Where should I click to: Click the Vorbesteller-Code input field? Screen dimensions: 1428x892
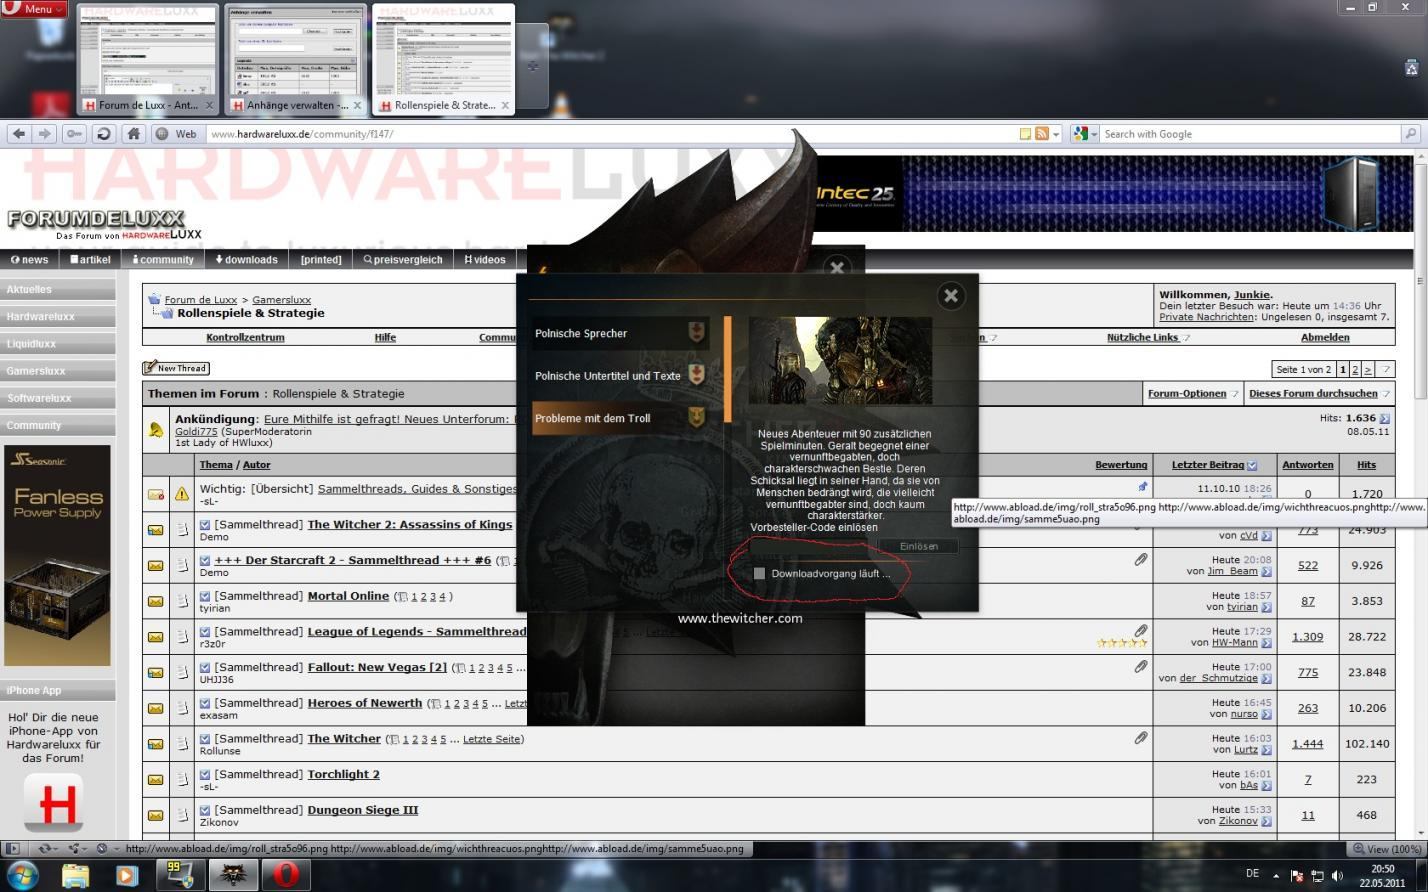[812, 546]
